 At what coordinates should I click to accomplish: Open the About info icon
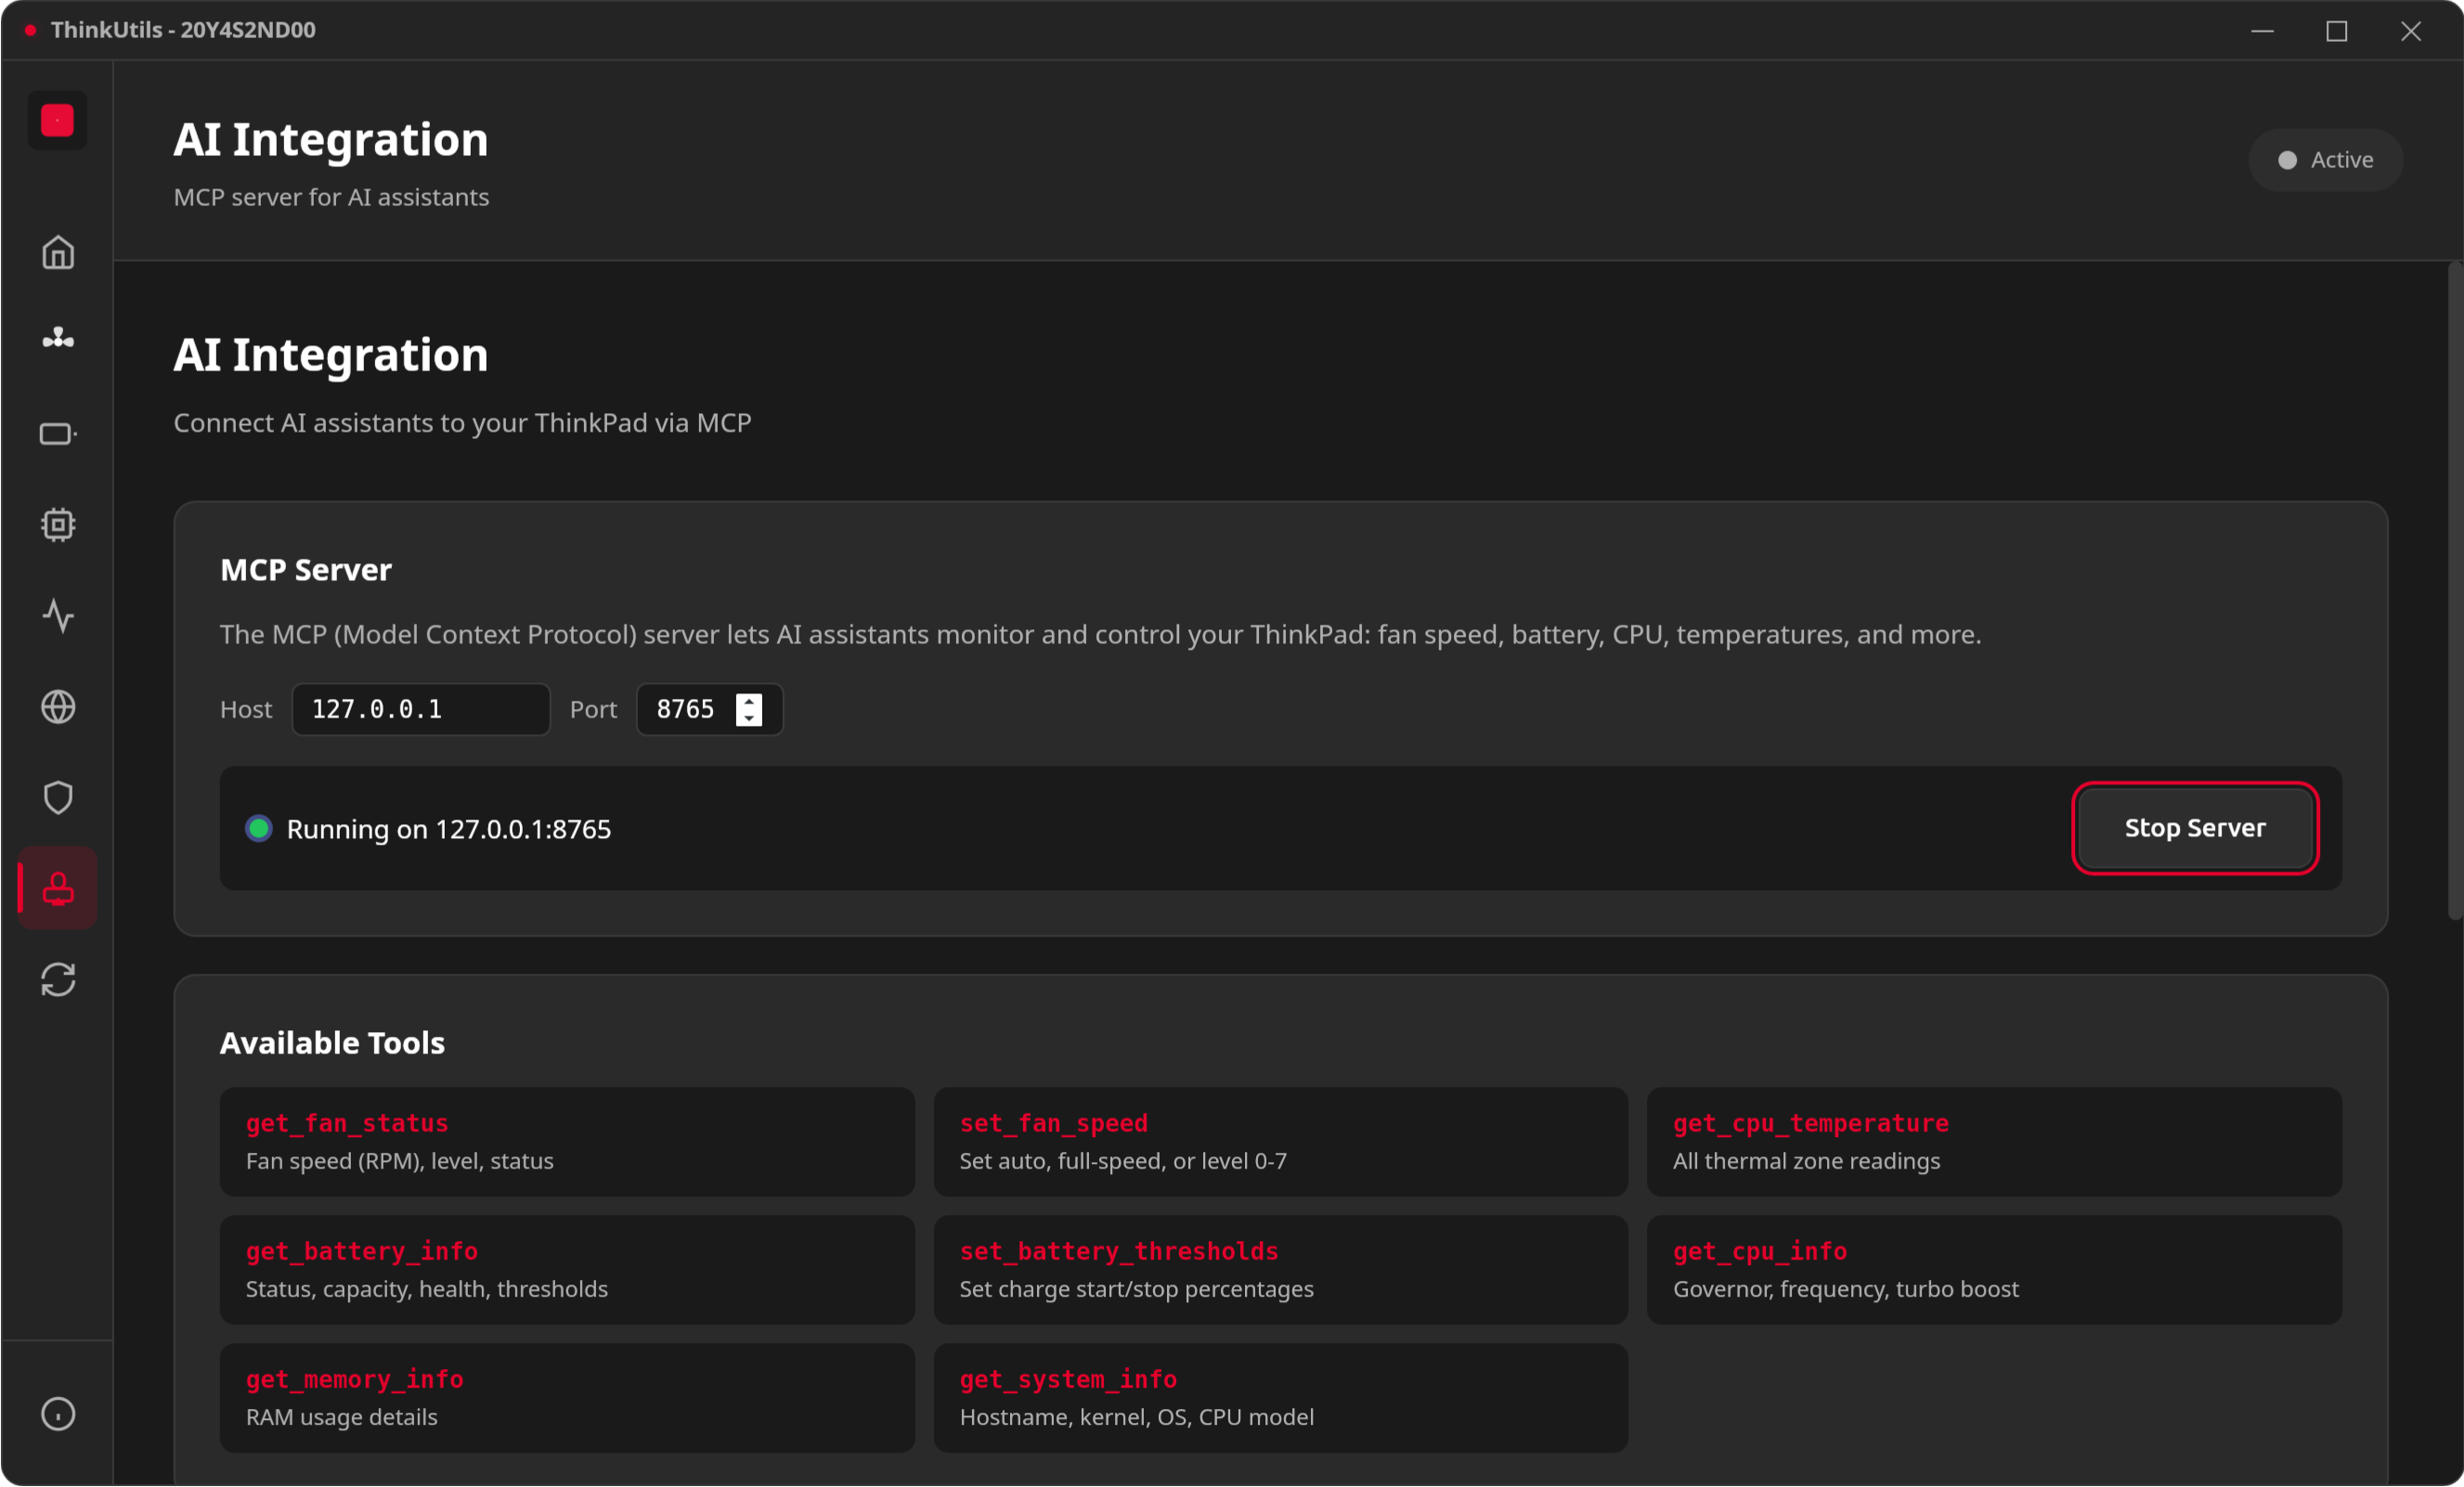[x=58, y=1414]
